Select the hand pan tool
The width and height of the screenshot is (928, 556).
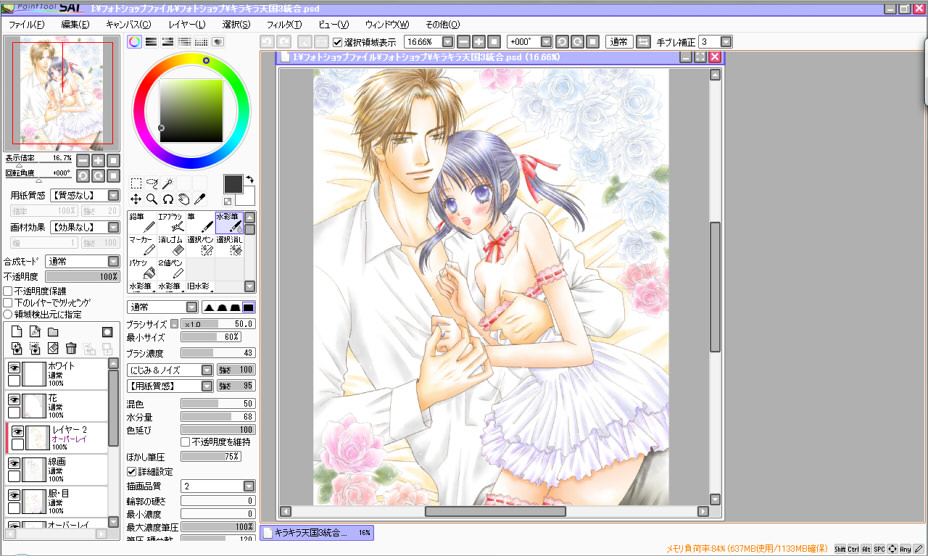pos(184,199)
